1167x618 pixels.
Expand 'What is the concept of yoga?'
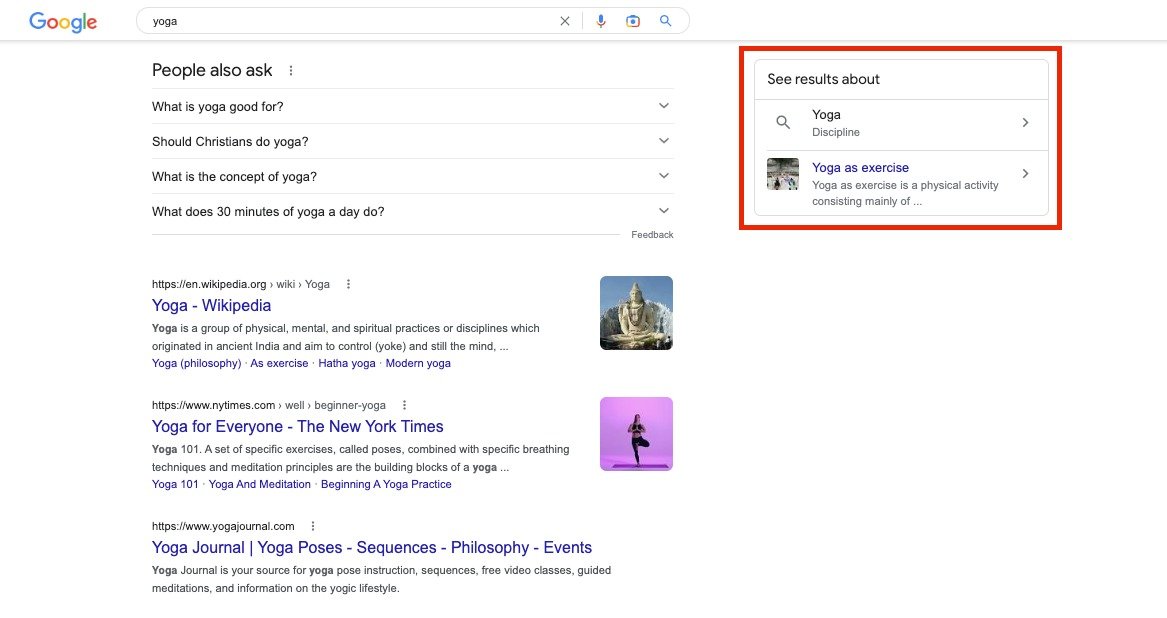pos(663,175)
